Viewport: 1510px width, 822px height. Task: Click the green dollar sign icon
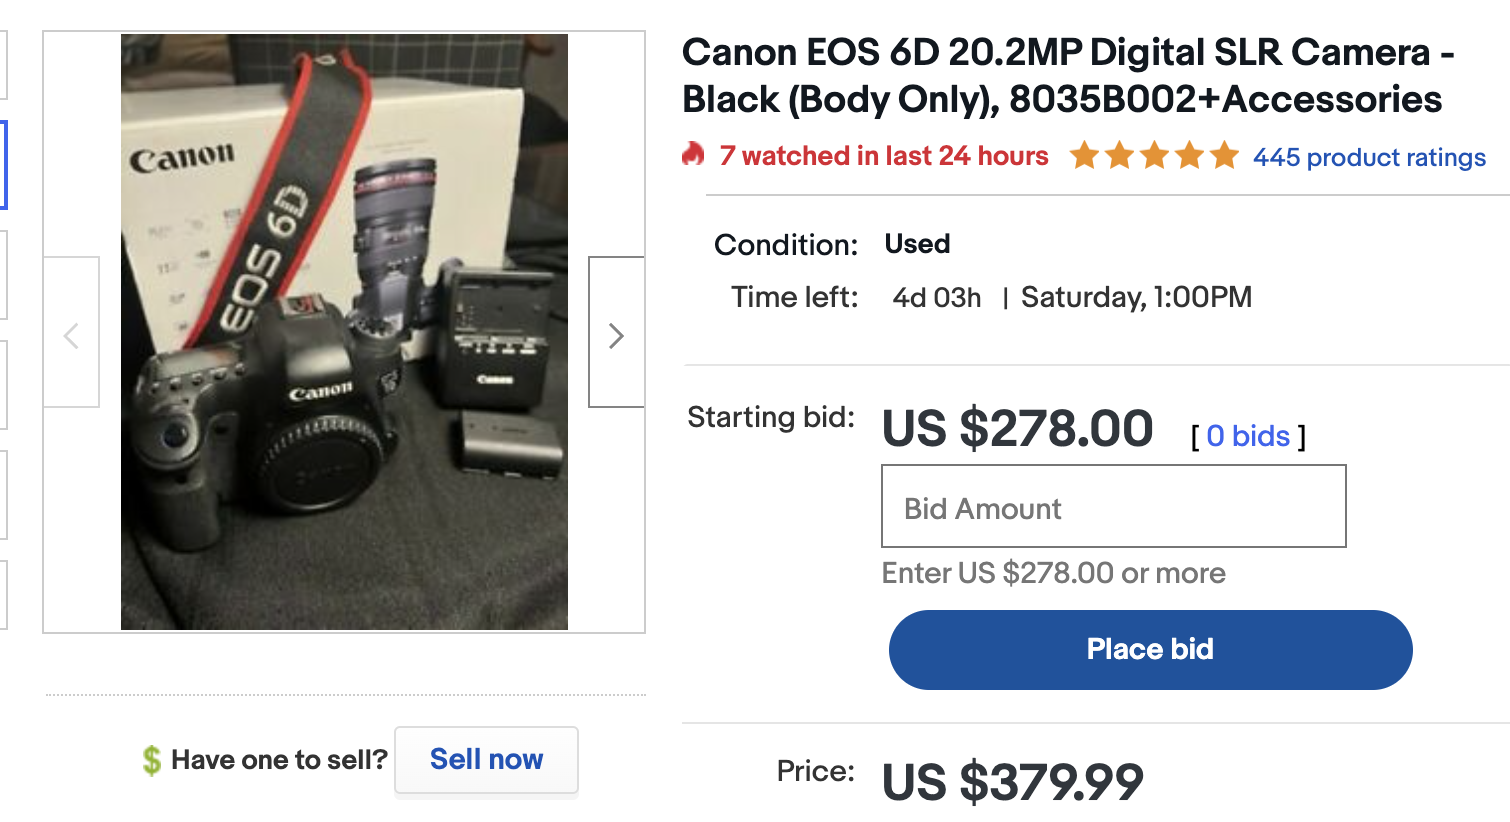151,760
